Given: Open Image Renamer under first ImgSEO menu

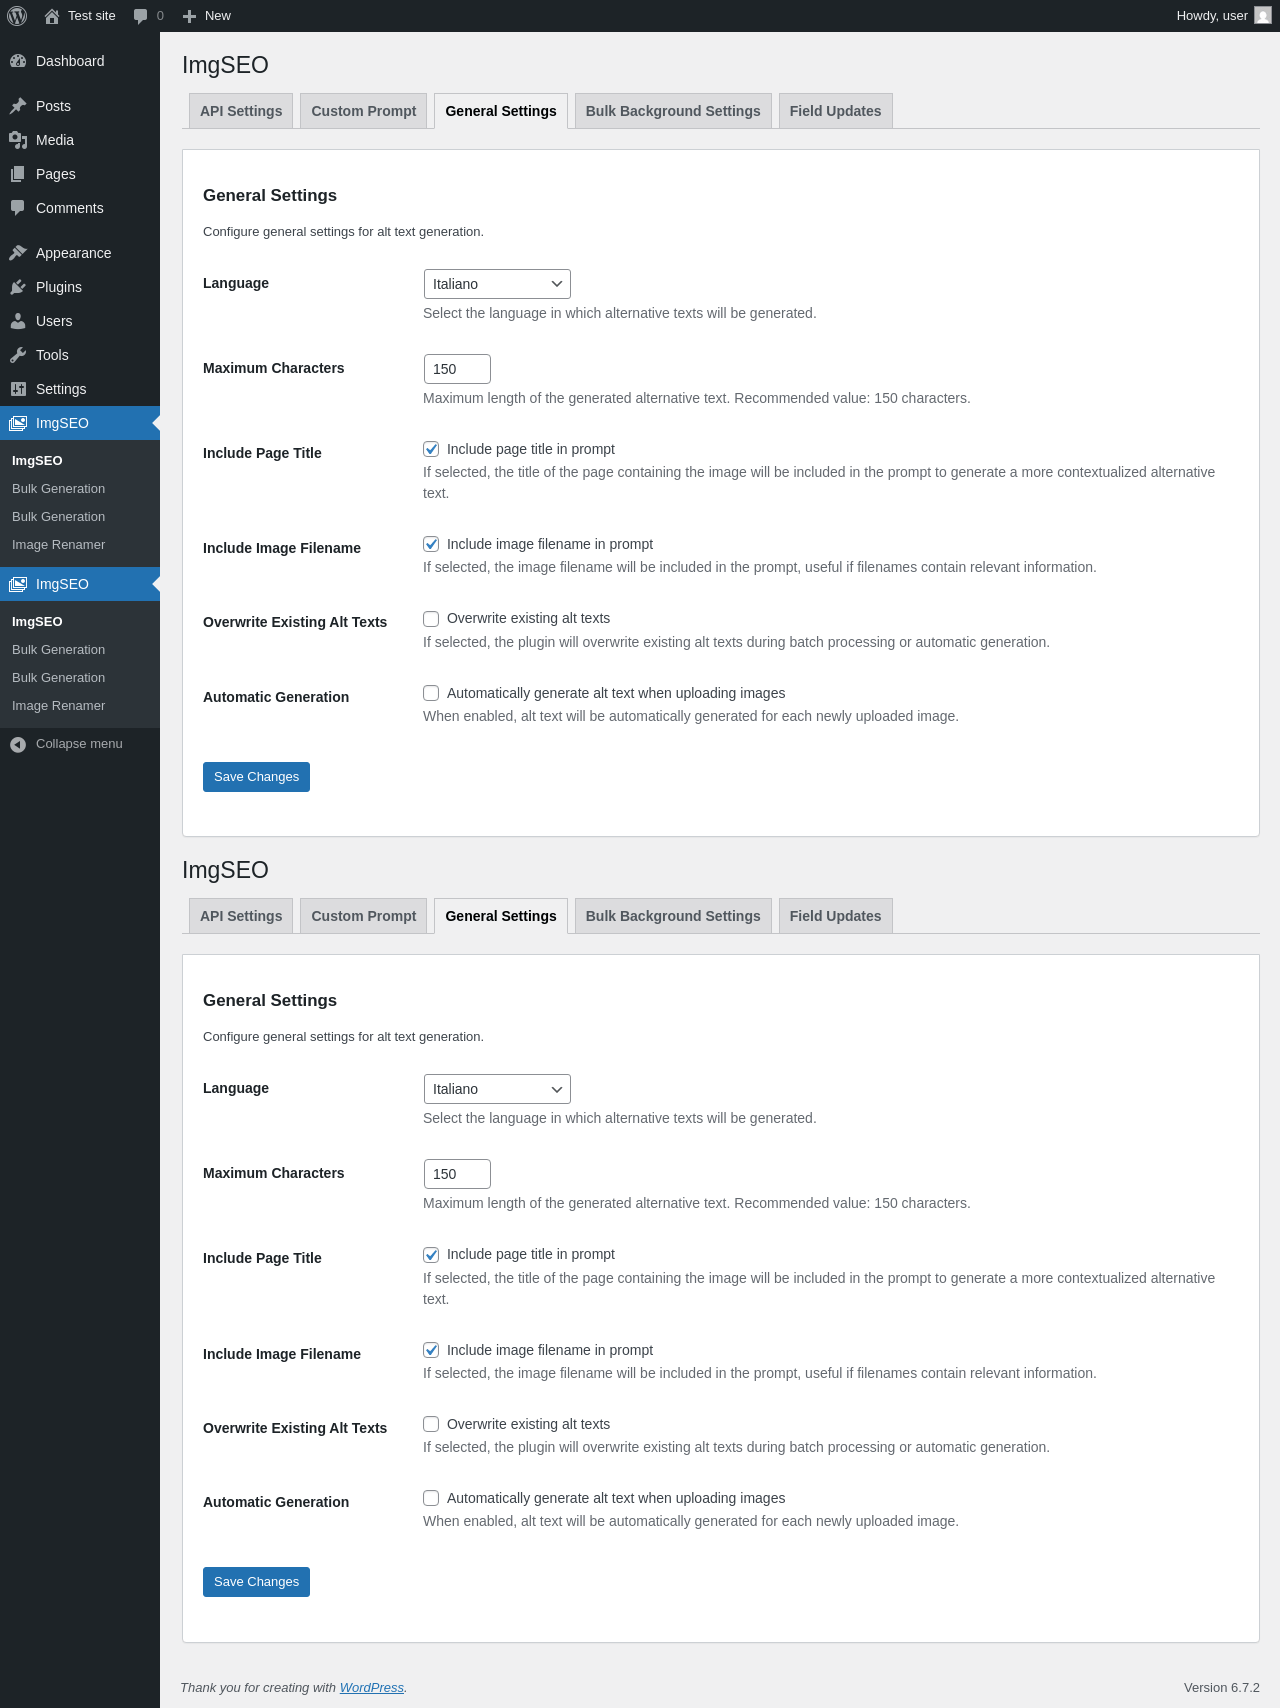Looking at the screenshot, I should [58, 545].
